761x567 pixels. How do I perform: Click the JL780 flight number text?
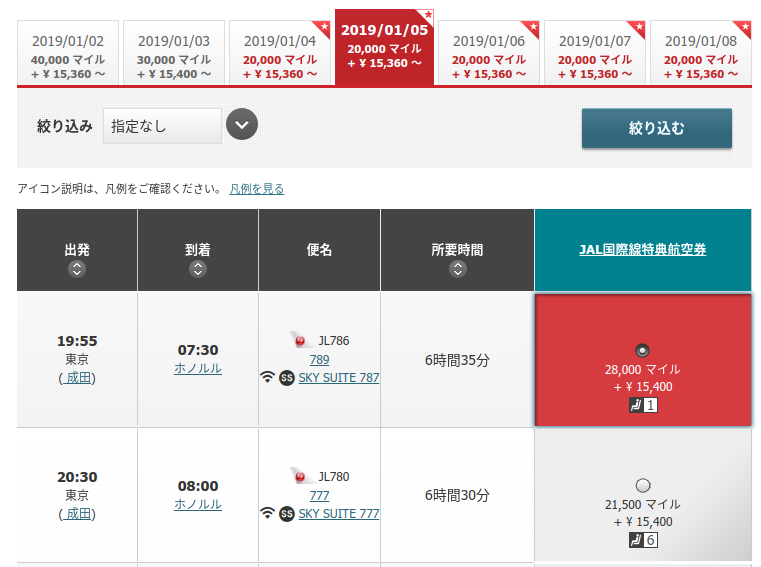[333, 476]
